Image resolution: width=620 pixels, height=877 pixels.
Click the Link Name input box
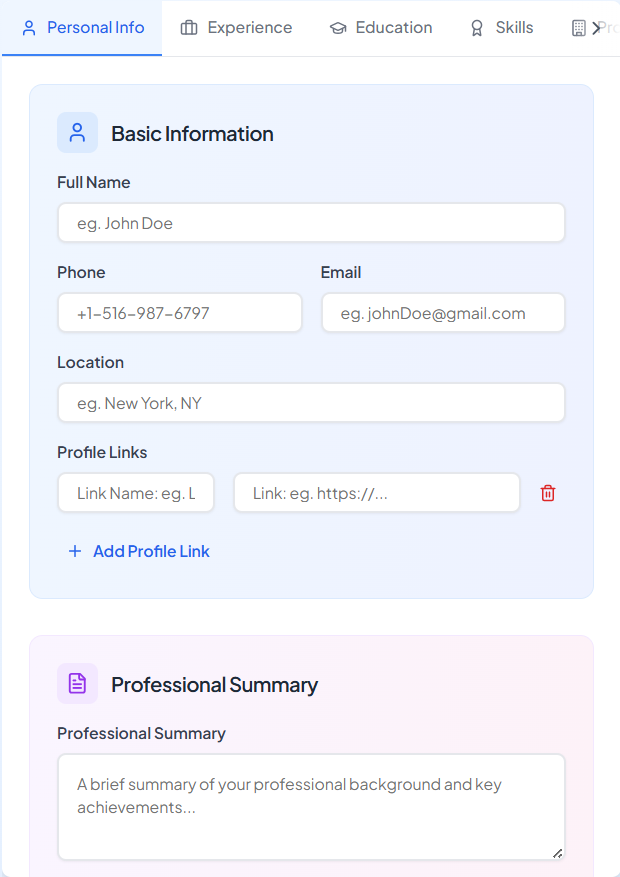135,492
